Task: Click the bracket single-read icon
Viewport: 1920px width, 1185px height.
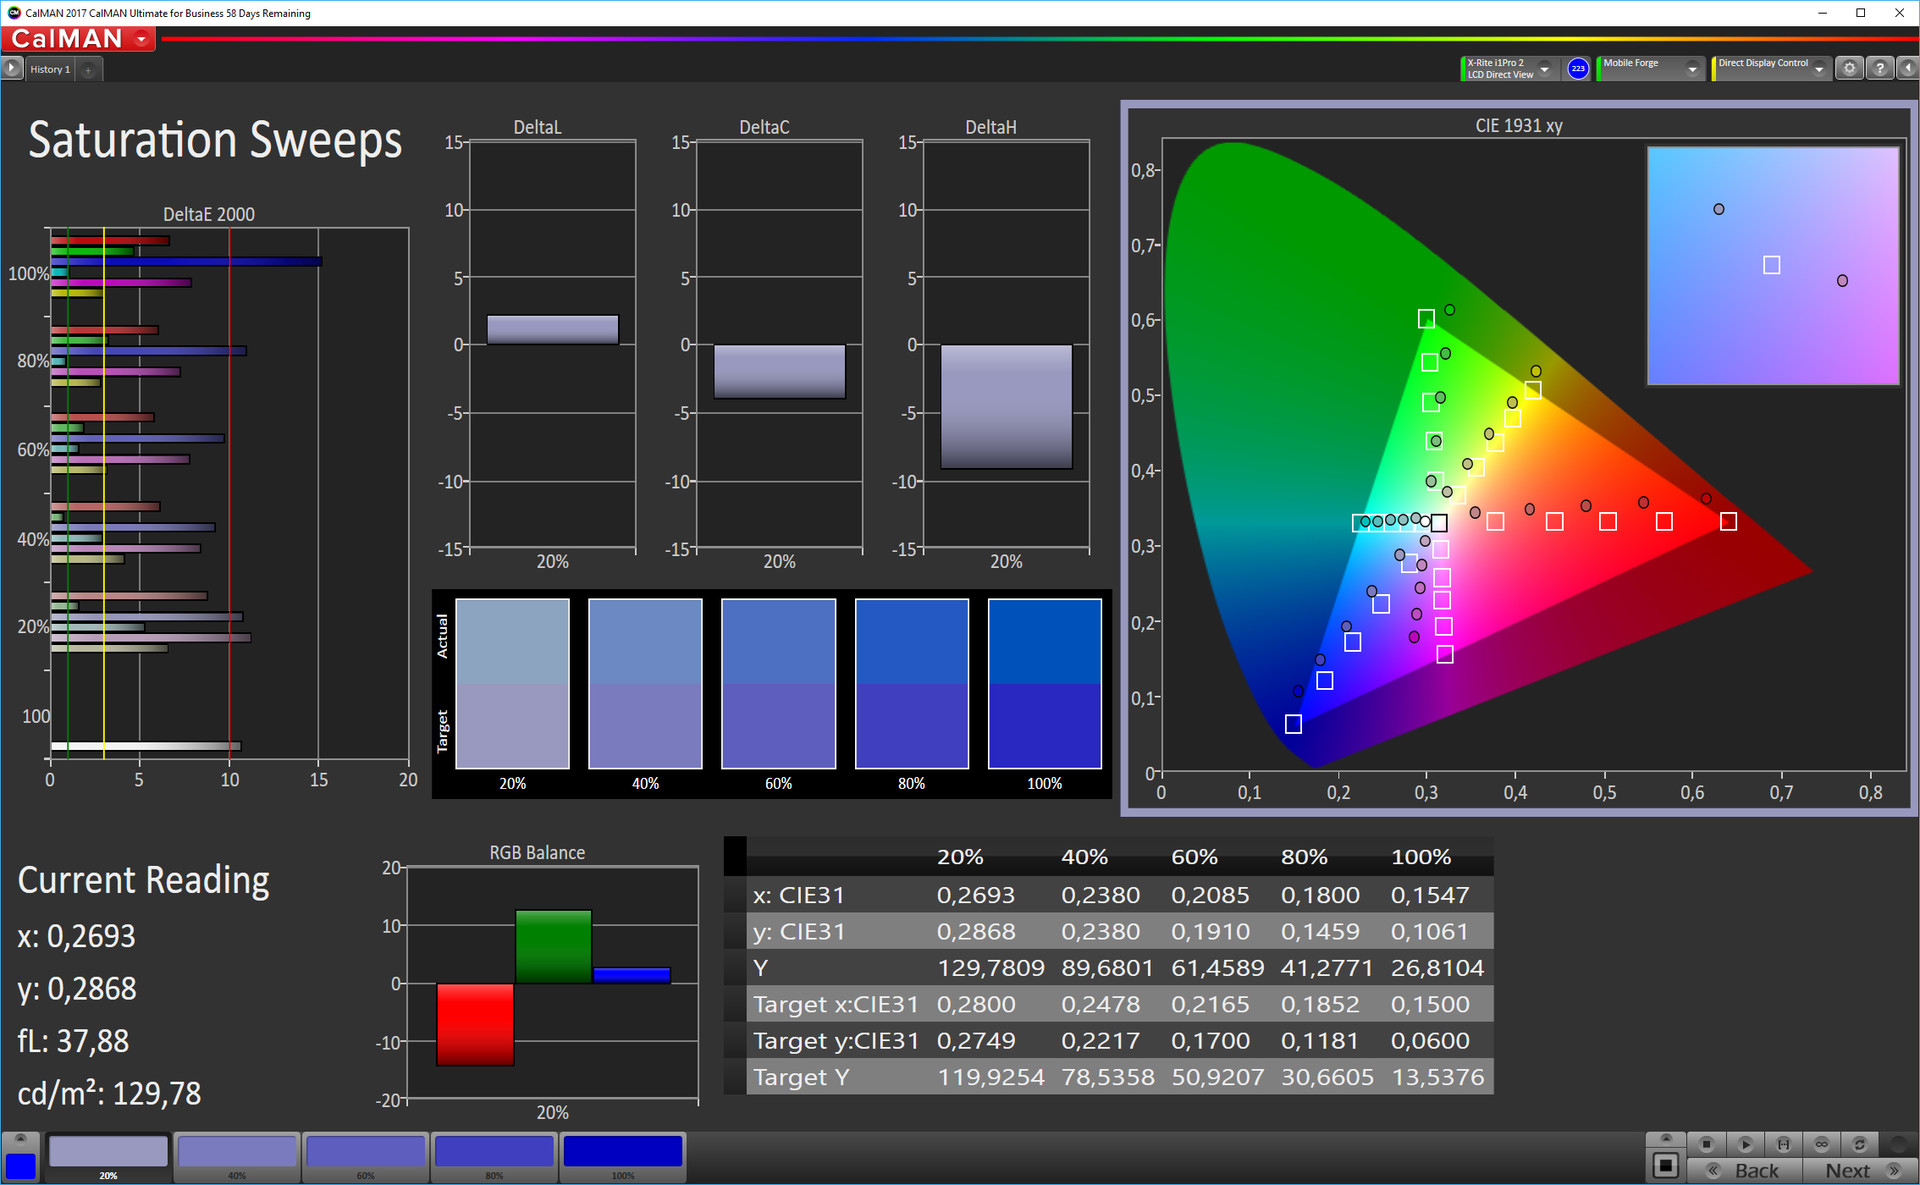Action: tap(1783, 1144)
